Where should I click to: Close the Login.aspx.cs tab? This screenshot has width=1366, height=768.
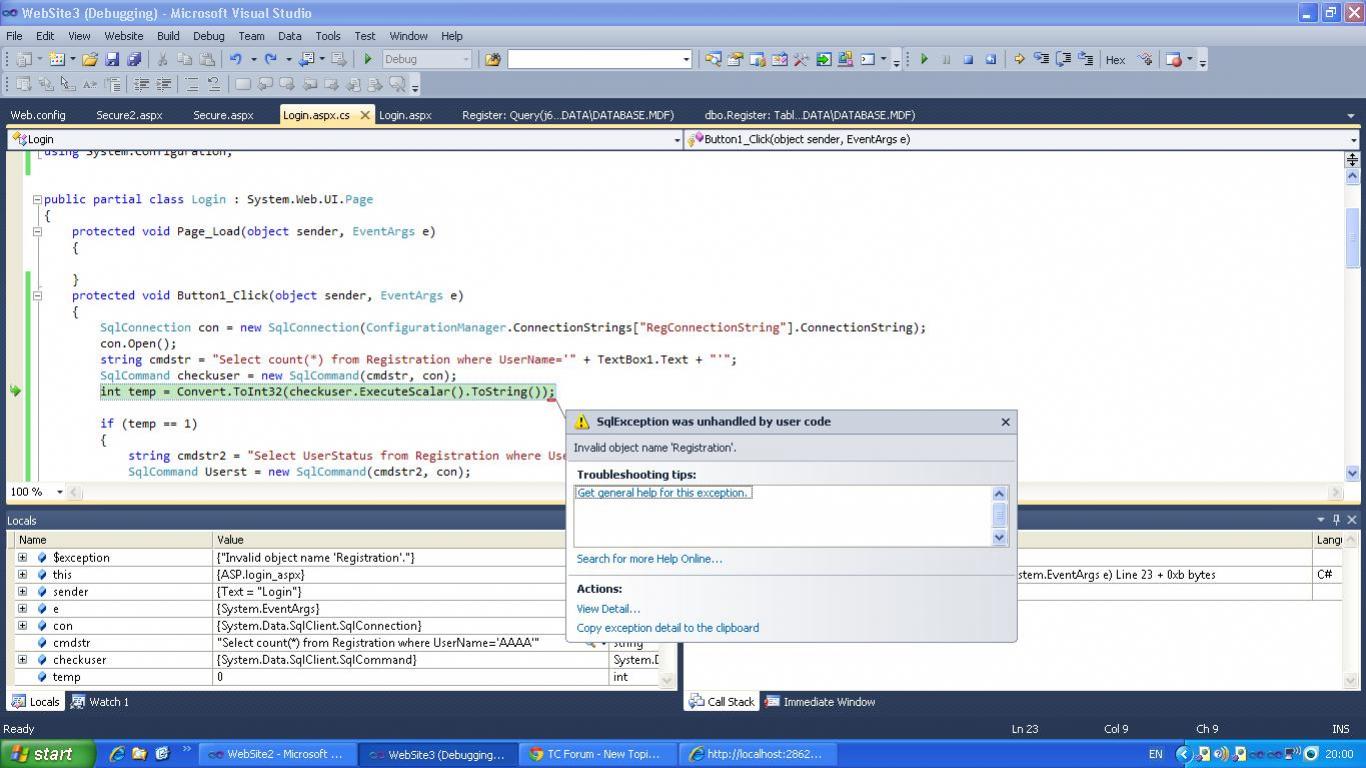[365, 115]
